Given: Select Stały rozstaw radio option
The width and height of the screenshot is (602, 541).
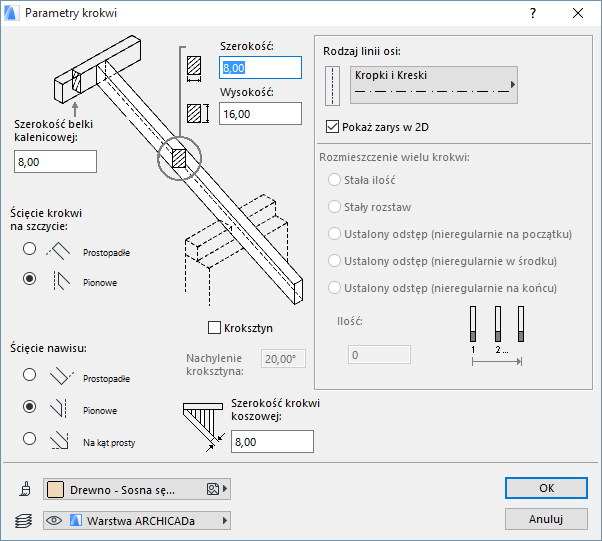Looking at the screenshot, I should coord(334,207).
